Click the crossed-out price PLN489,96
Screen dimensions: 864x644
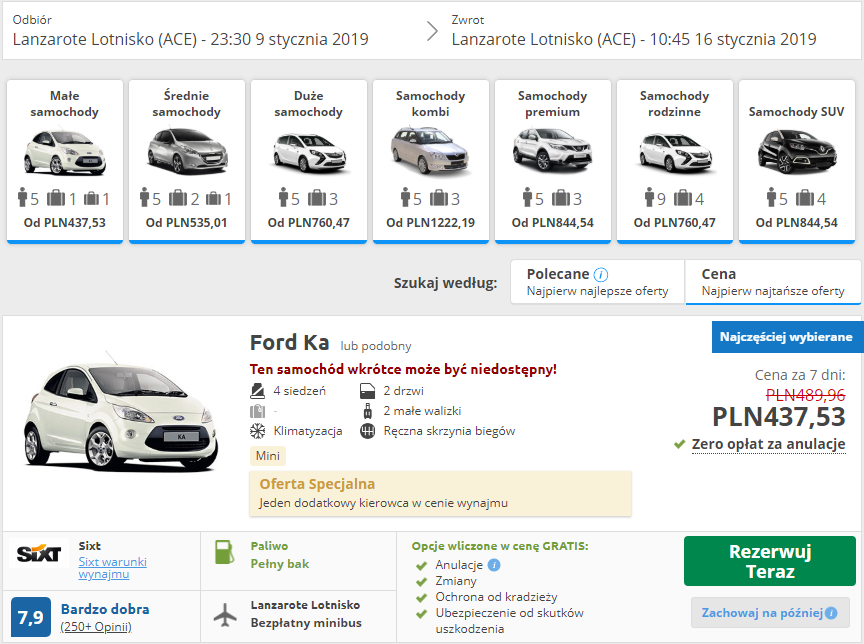tap(805, 395)
